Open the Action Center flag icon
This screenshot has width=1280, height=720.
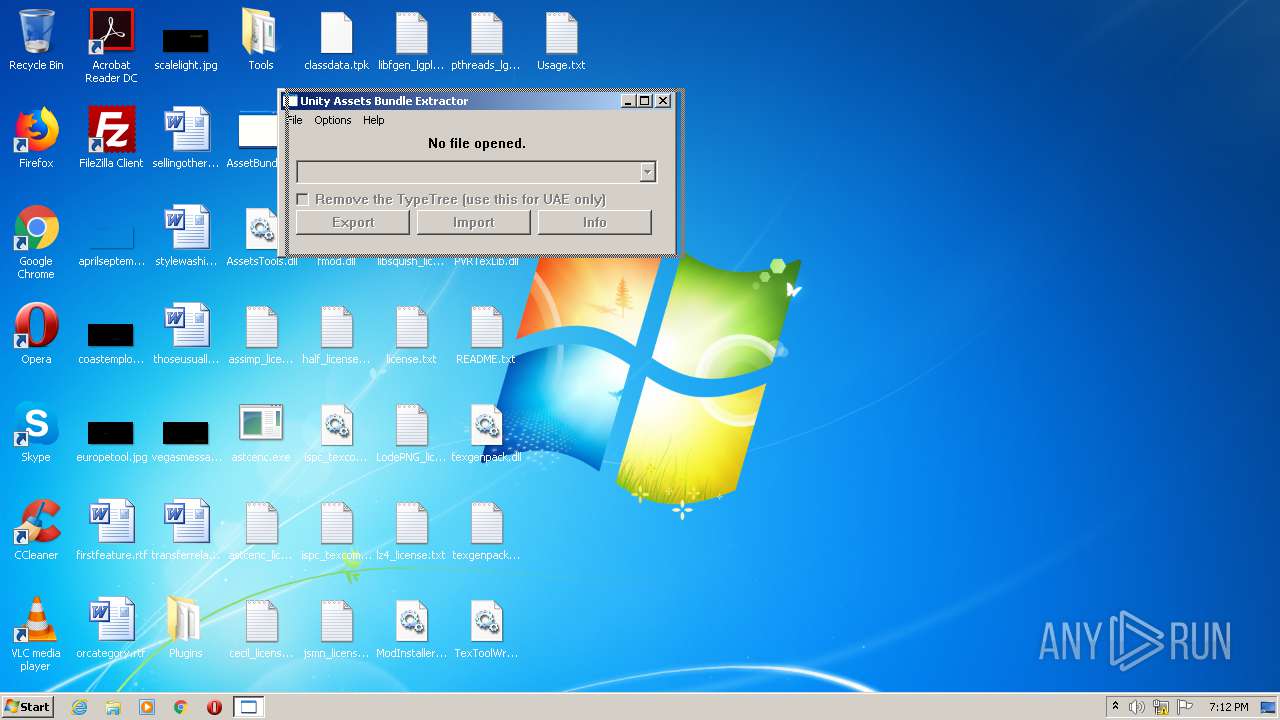[1185, 707]
